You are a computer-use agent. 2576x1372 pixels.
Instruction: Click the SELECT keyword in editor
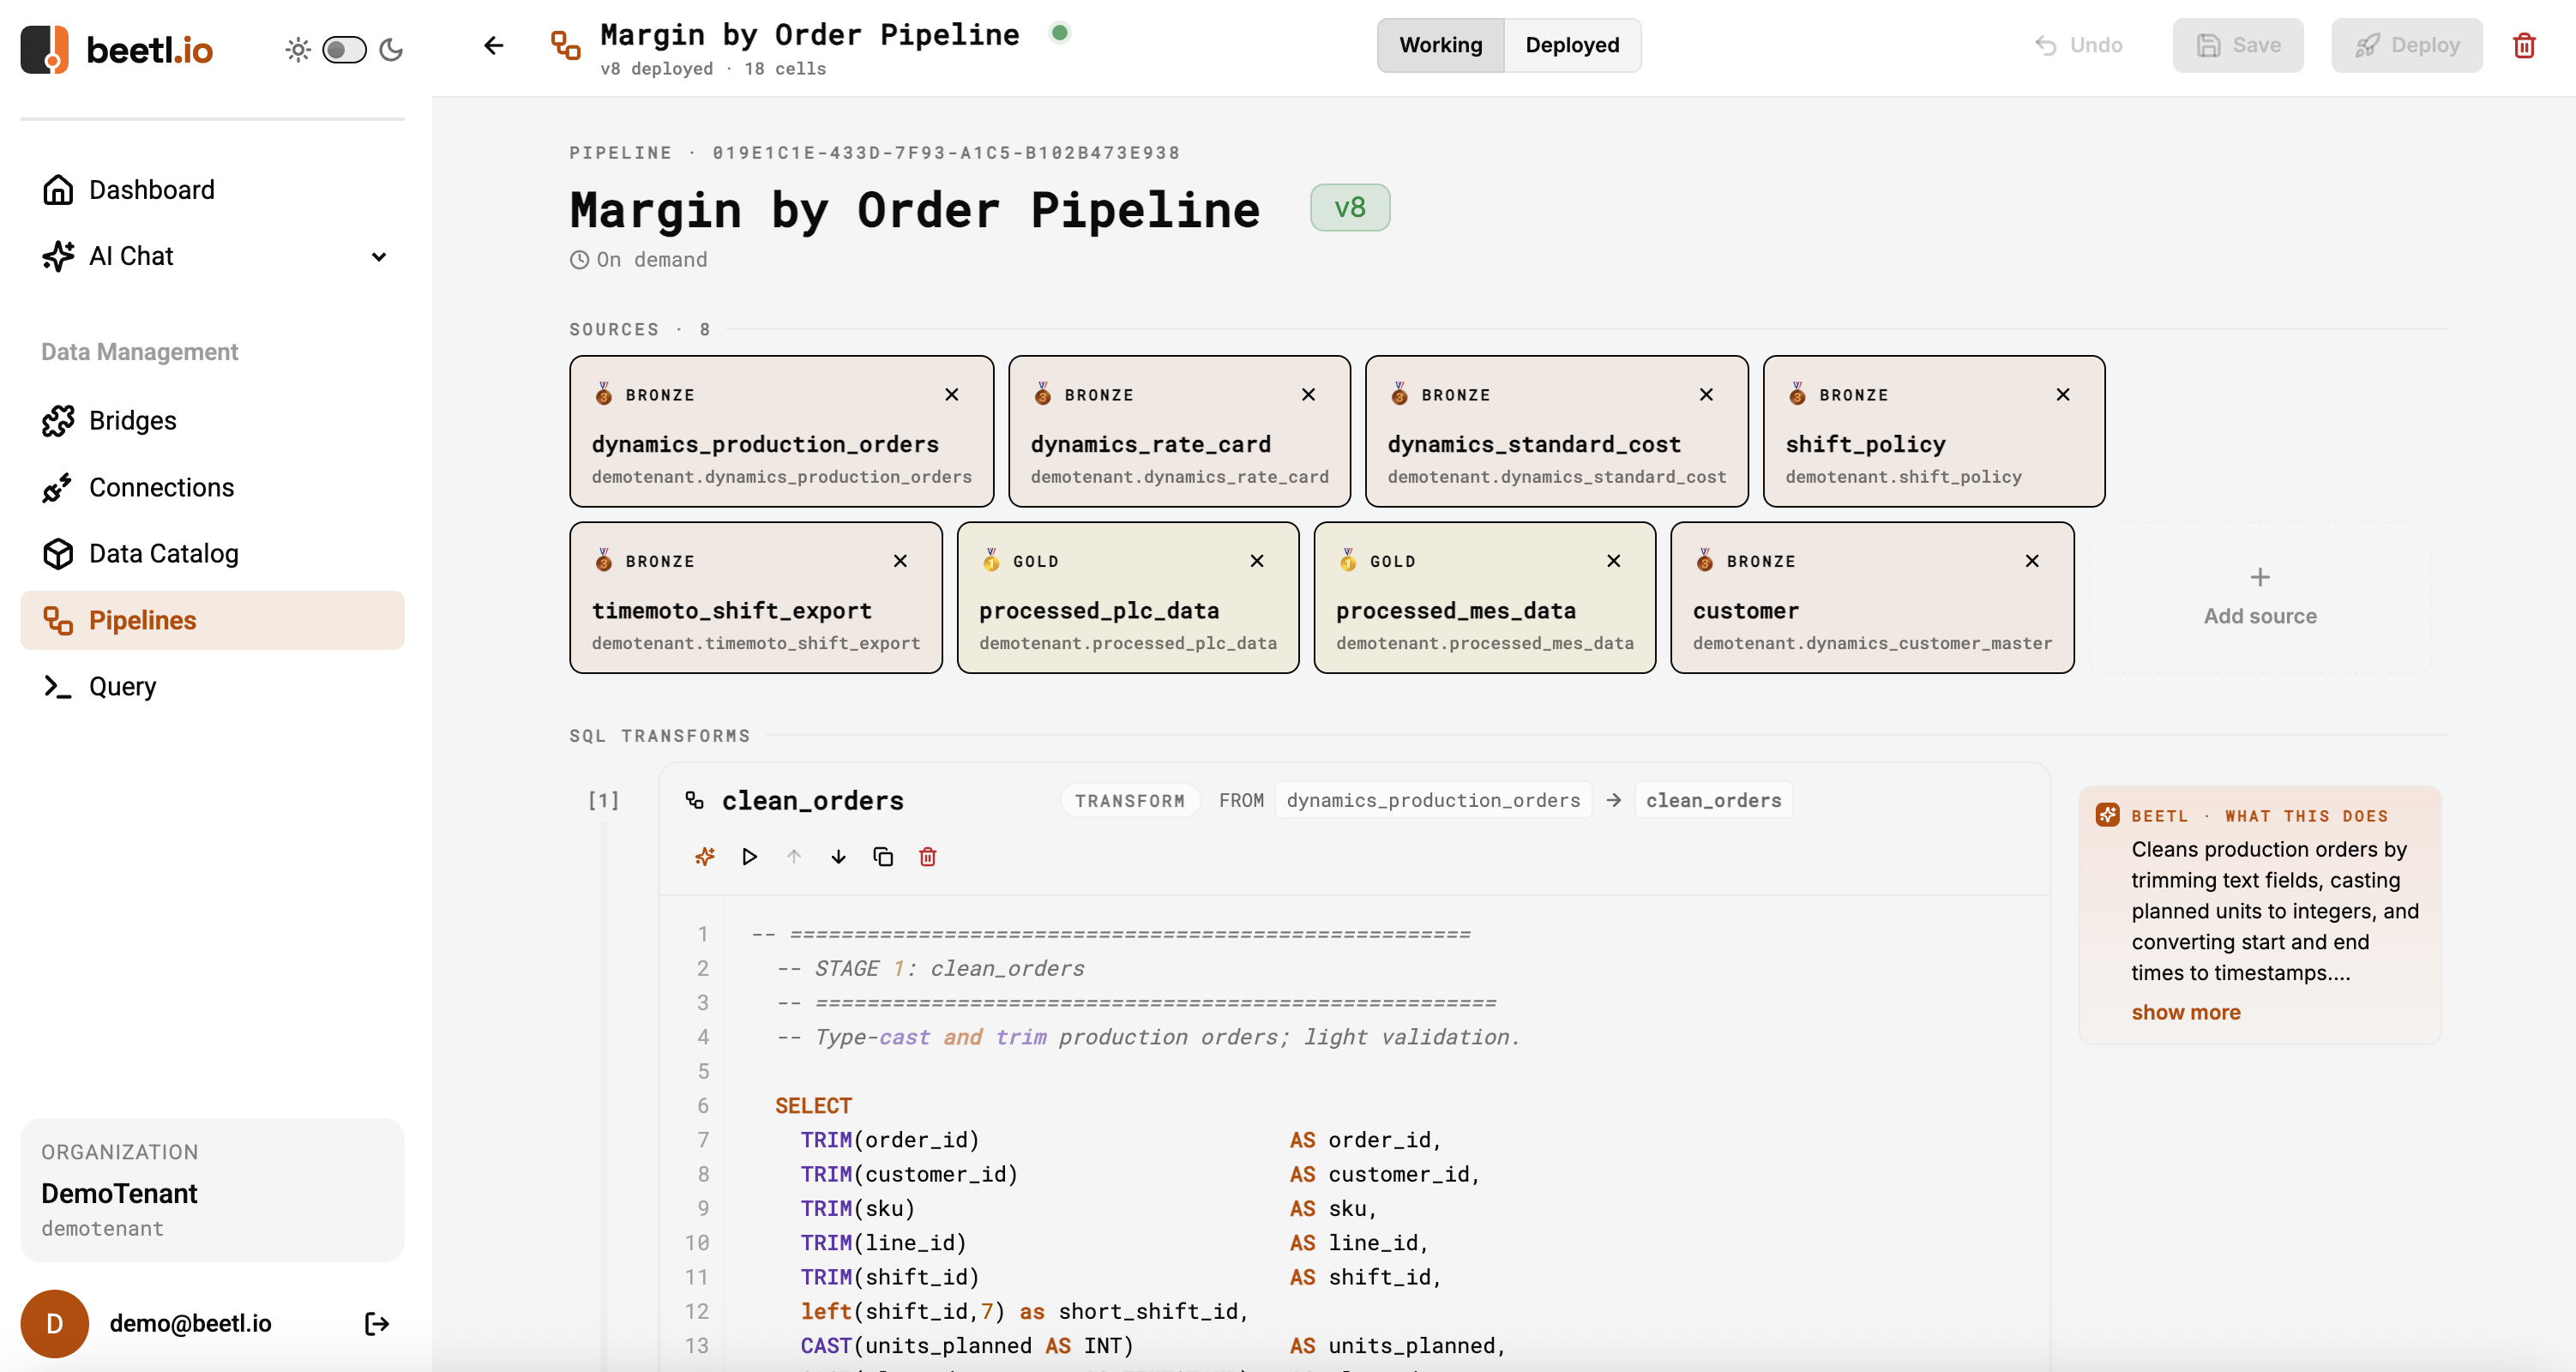pyautogui.click(x=813, y=1106)
